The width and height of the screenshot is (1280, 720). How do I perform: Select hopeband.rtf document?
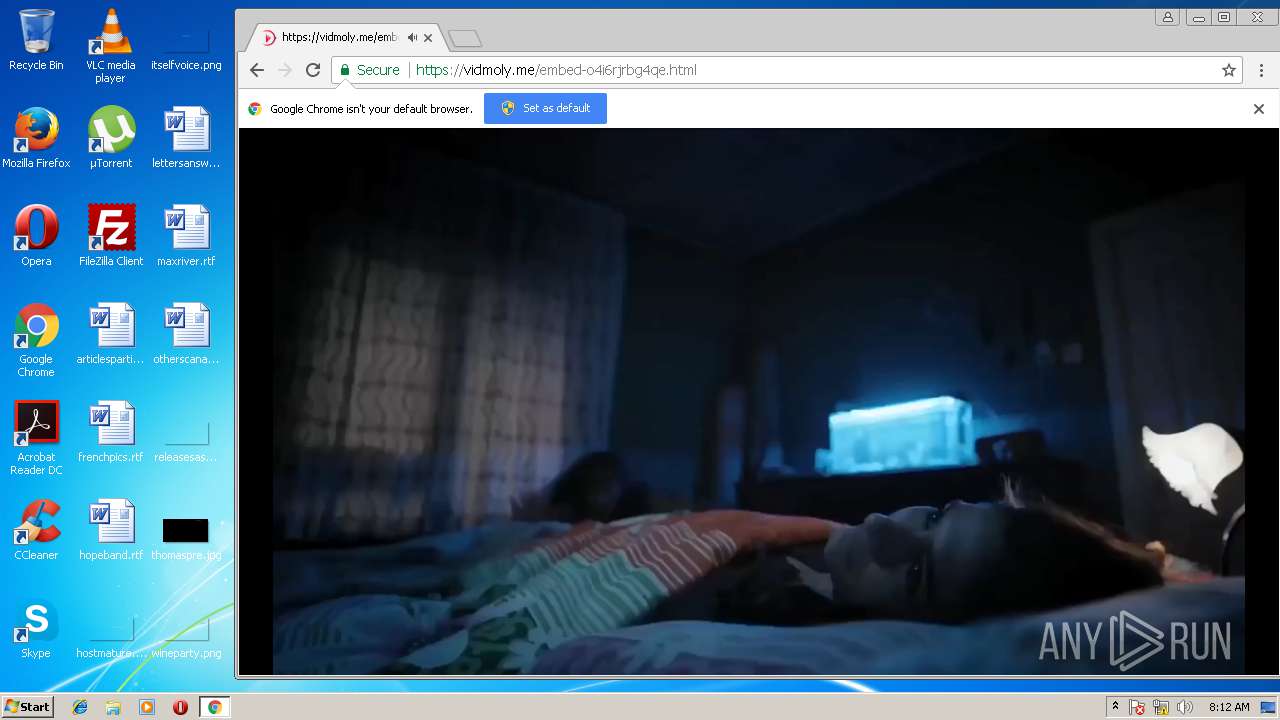(x=111, y=530)
